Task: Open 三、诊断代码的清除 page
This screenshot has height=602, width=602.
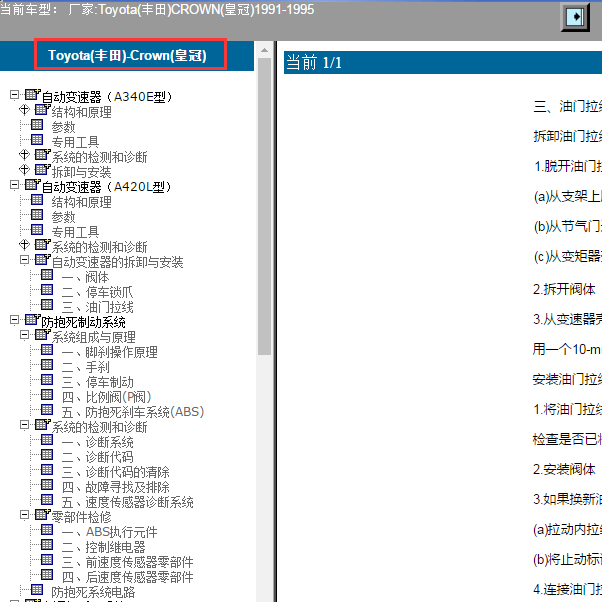Action: pyautogui.click(x=116, y=472)
